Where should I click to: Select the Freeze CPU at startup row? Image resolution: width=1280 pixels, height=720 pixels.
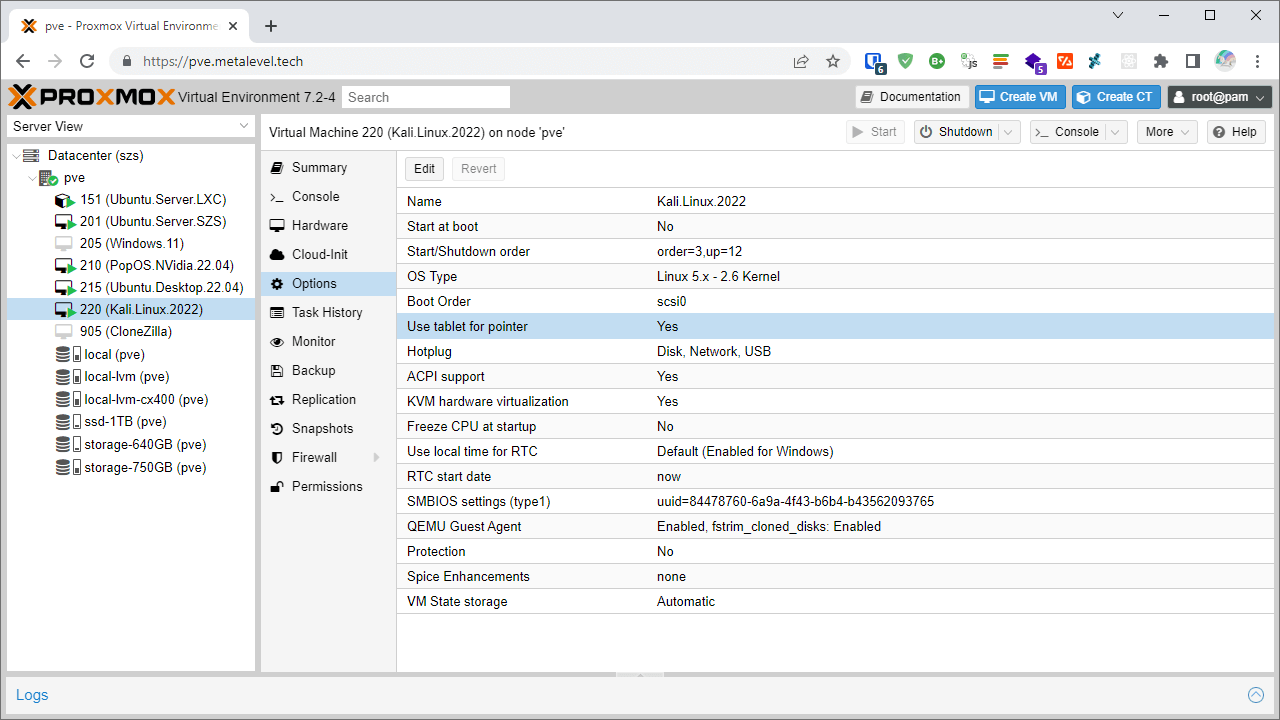pyautogui.click(x=835, y=426)
